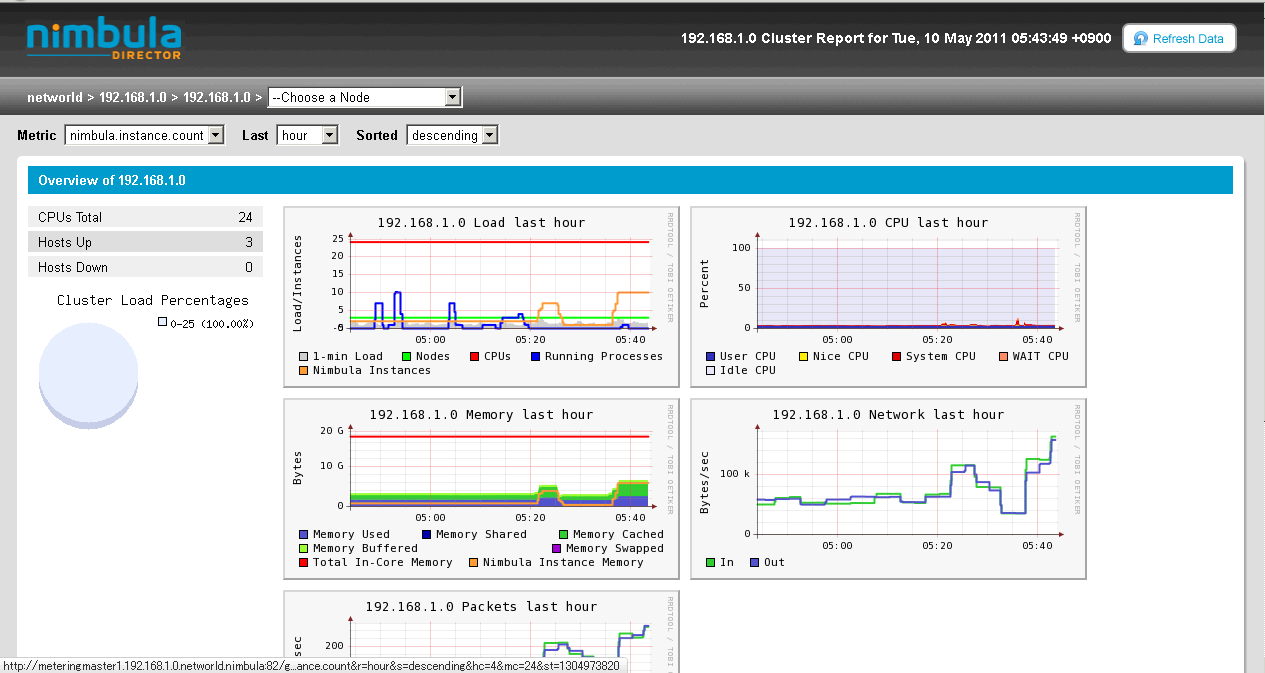
Task: Open the Packets last hour graph
Action: point(481,632)
